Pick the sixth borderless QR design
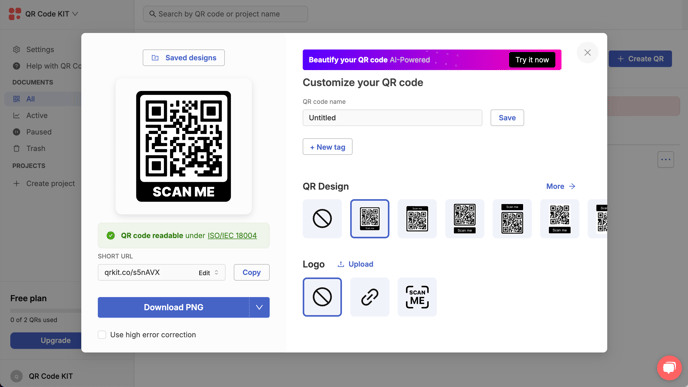This screenshot has height=387, width=688. [559, 219]
